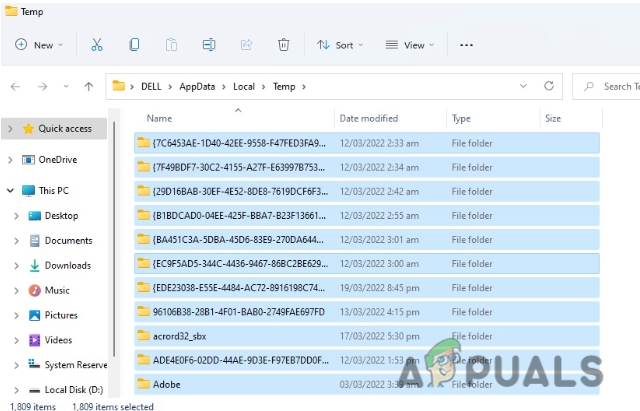
Task: Expand address bar history dropdown
Action: 523,86
